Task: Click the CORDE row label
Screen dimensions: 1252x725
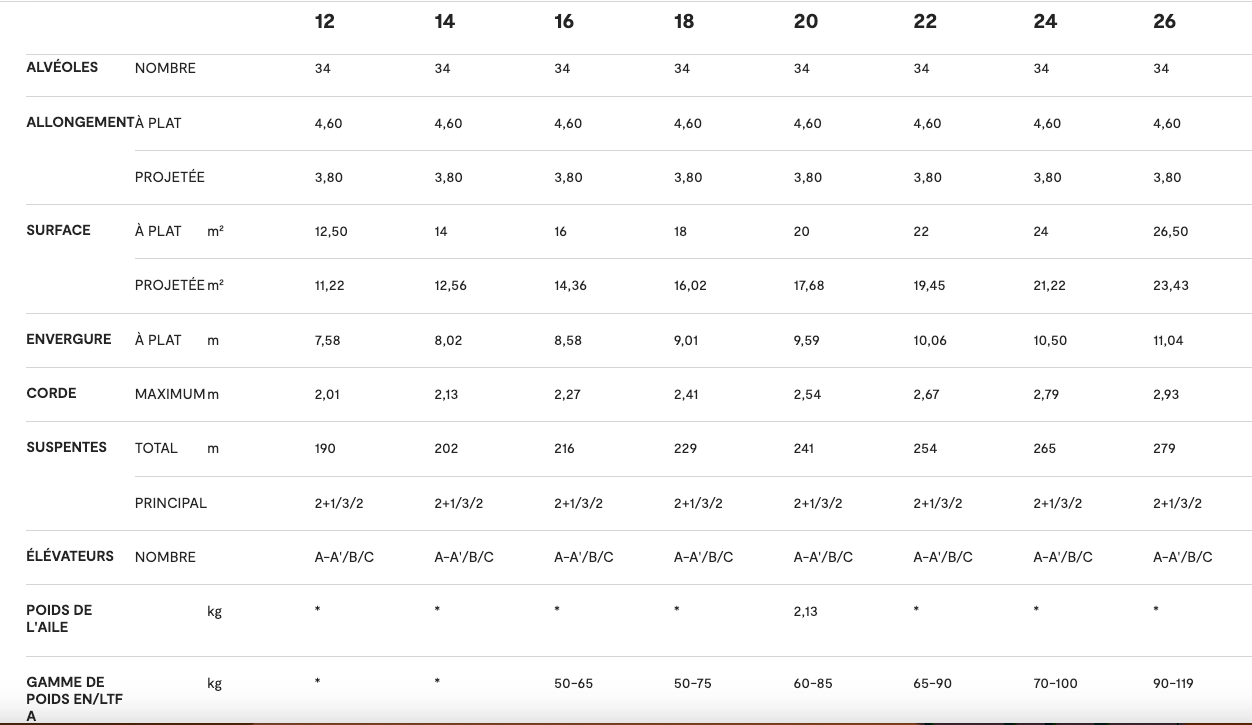Action: pos(52,393)
